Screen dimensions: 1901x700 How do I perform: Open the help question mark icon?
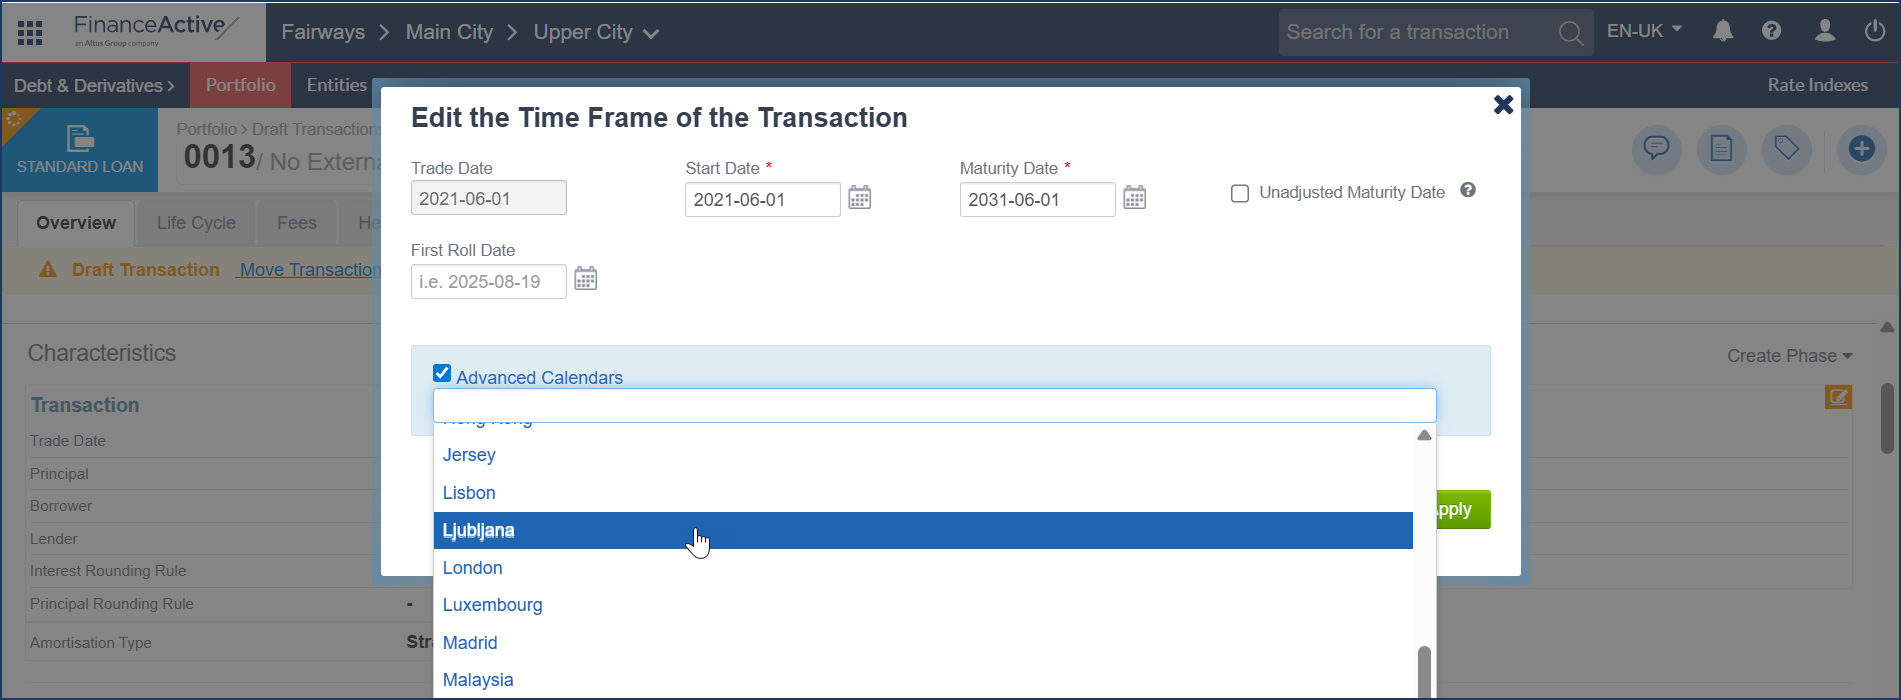click(1771, 31)
